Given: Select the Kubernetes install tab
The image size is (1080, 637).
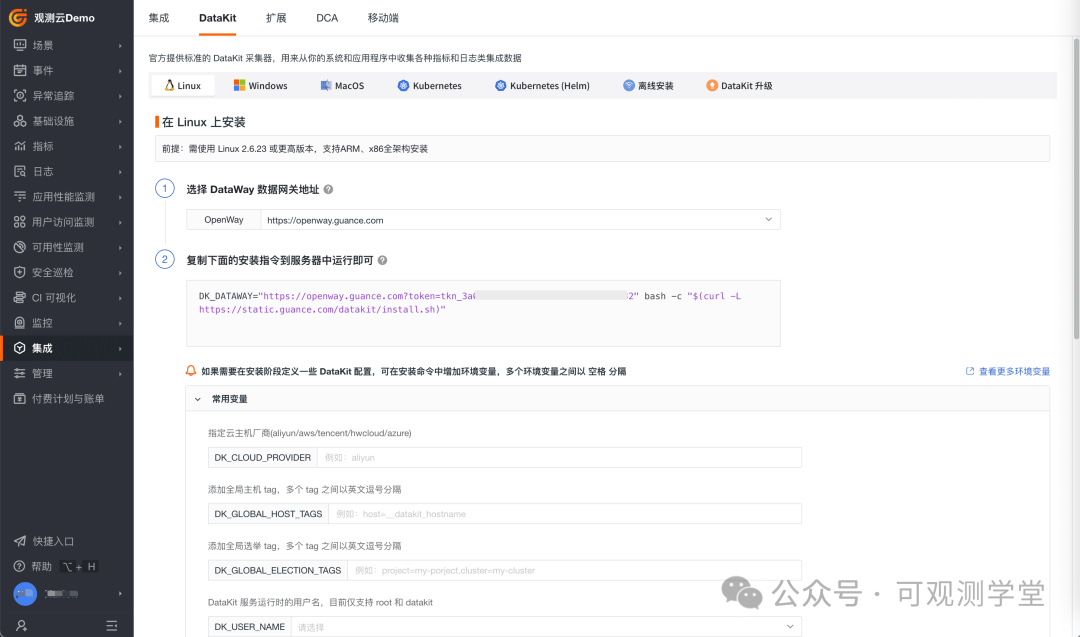Looking at the screenshot, I should coord(430,85).
